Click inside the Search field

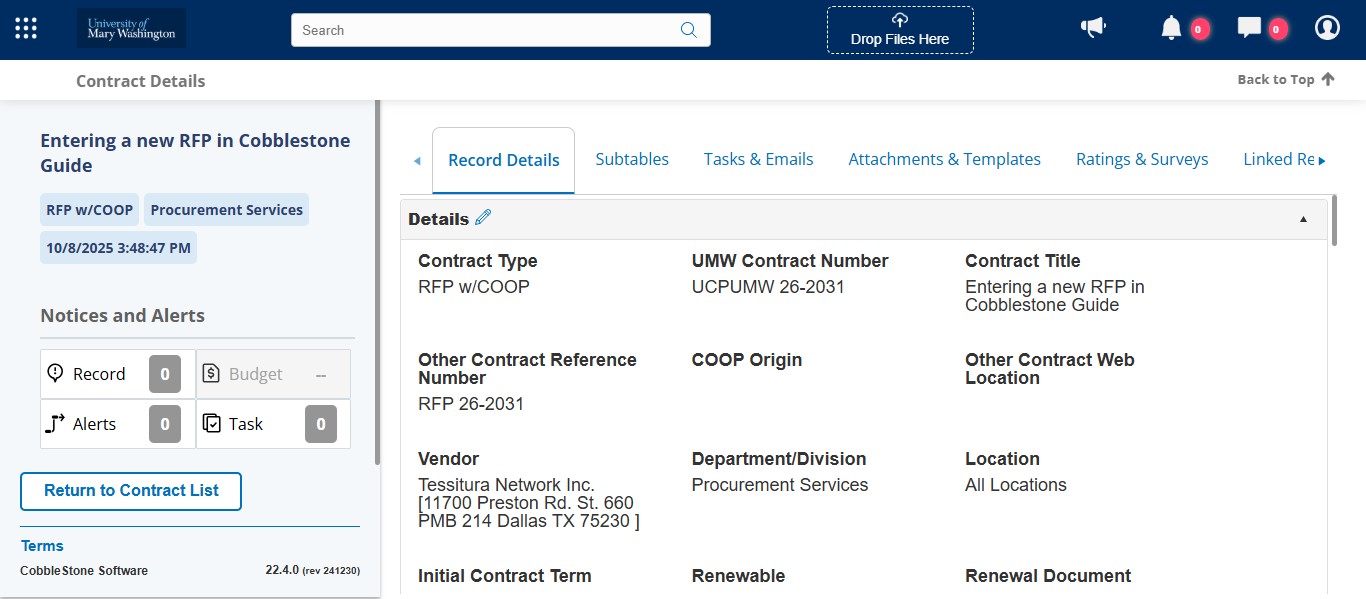pyautogui.click(x=480, y=30)
